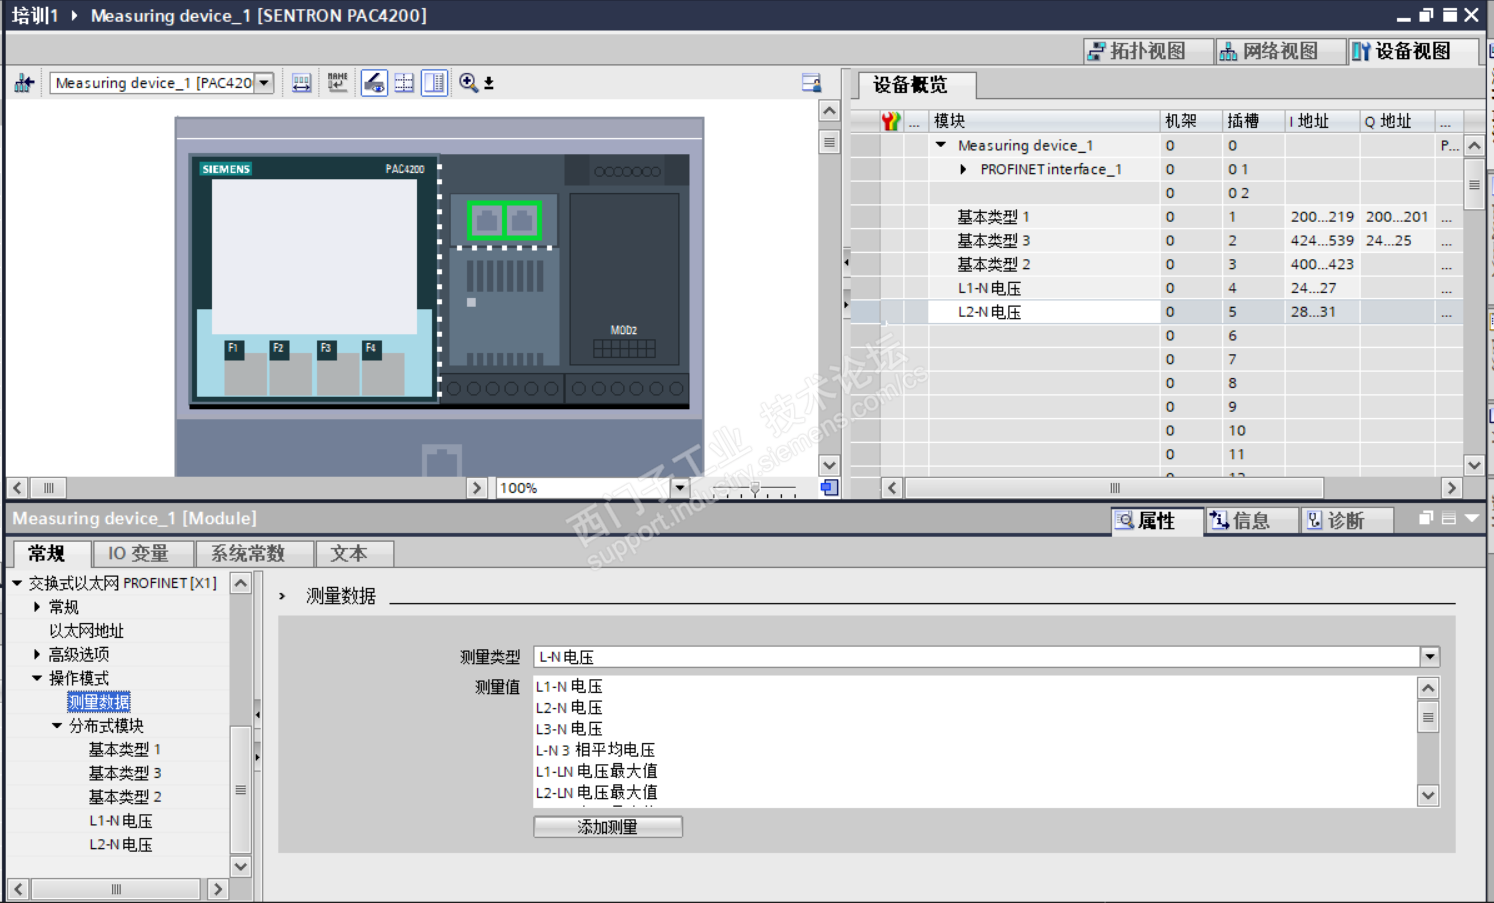This screenshot has width=1494, height=903.
Task: Click the network/device navigation icon left of device selector
Action: pos(24,83)
